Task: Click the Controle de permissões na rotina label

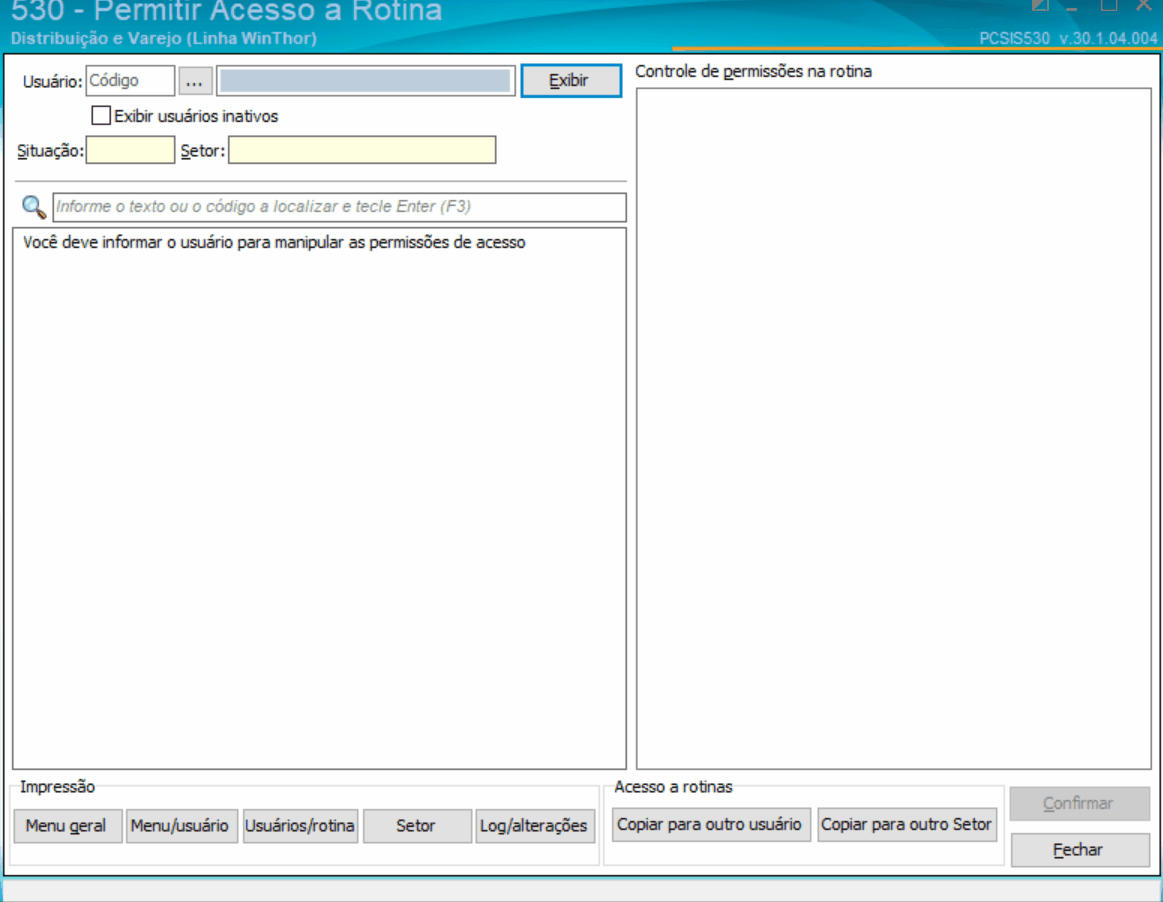Action: 754,72
